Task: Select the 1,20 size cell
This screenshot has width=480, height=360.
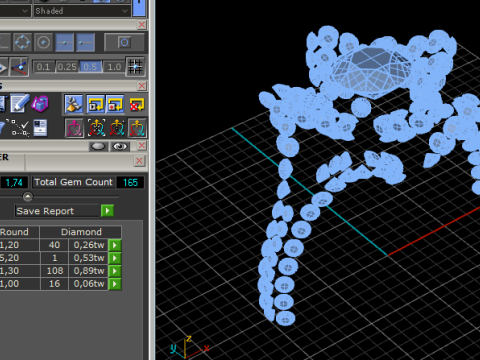Action: (x=19, y=245)
